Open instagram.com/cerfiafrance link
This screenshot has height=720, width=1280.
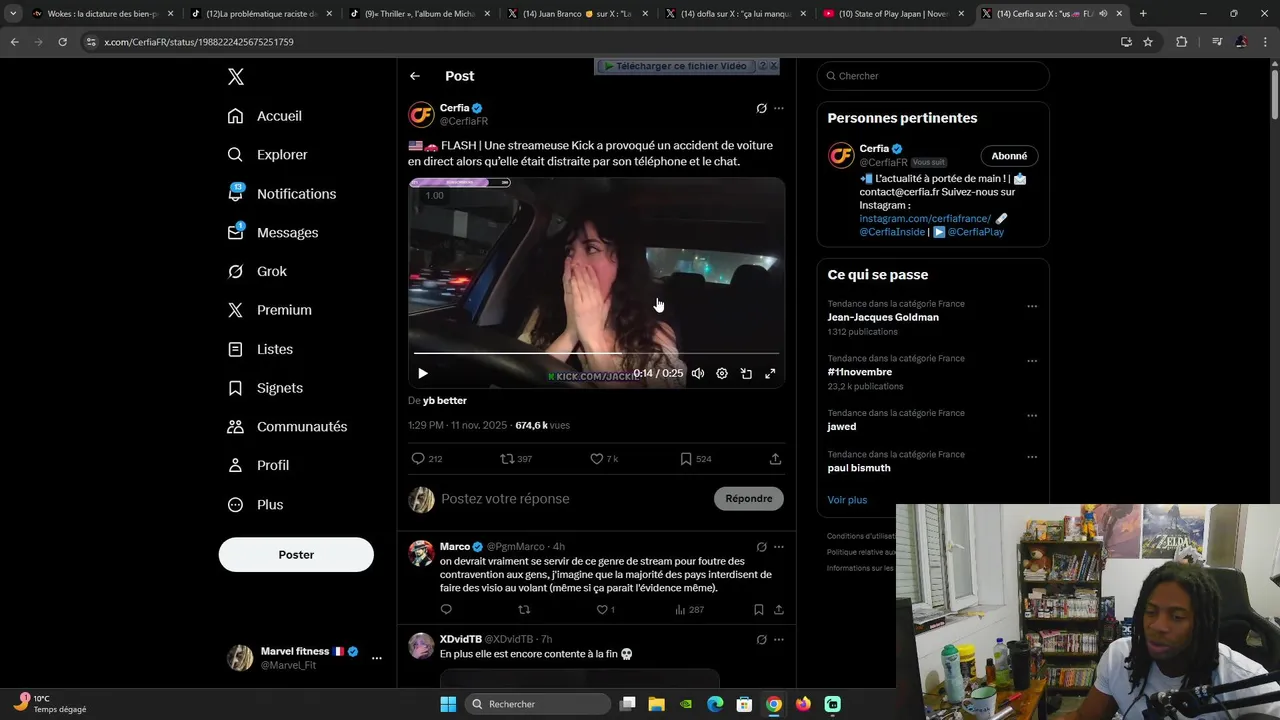pyautogui.click(x=925, y=218)
